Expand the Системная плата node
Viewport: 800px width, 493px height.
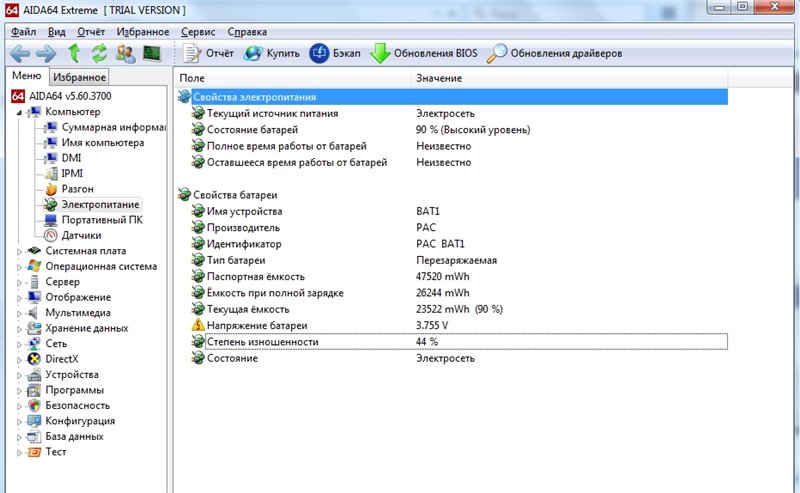pos(19,251)
